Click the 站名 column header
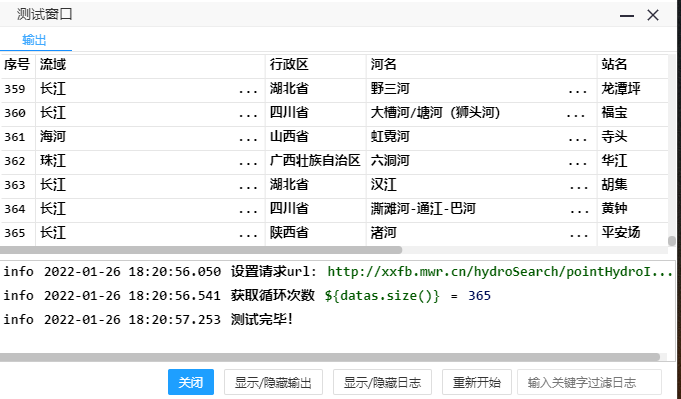 (614, 65)
